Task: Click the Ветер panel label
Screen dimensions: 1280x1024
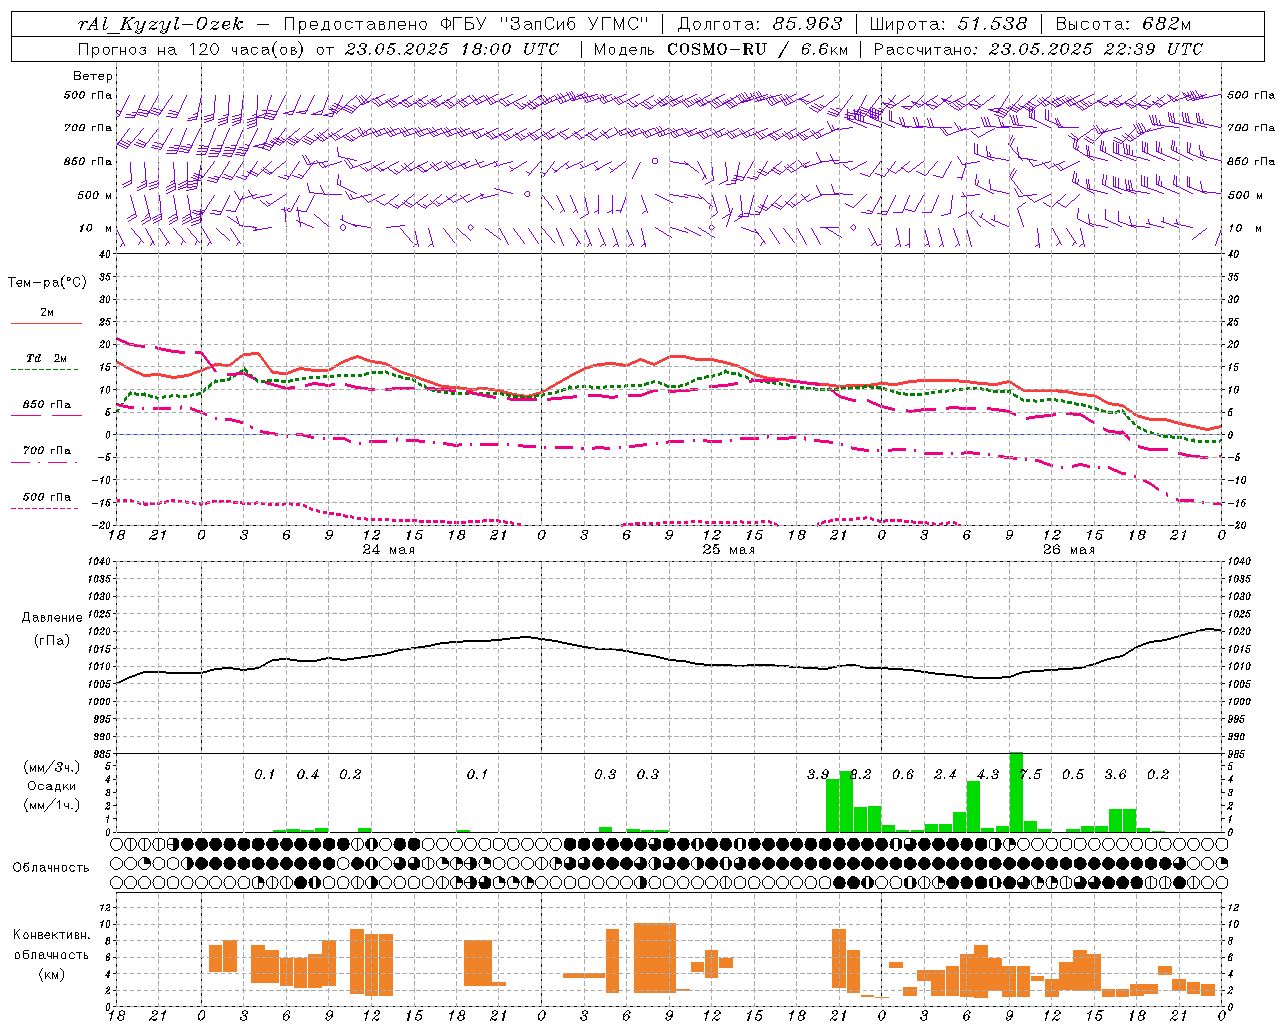Action: 92,76
